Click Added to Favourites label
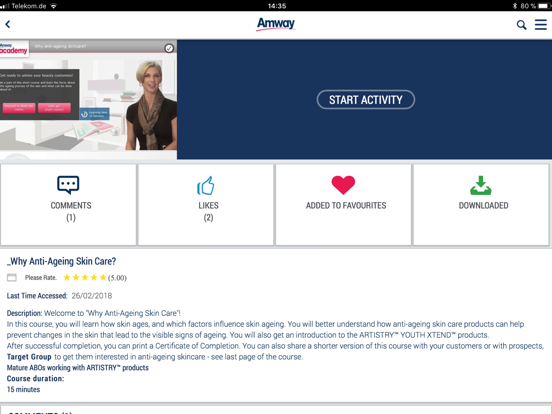This screenshot has height=414, width=552. (x=346, y=206)
